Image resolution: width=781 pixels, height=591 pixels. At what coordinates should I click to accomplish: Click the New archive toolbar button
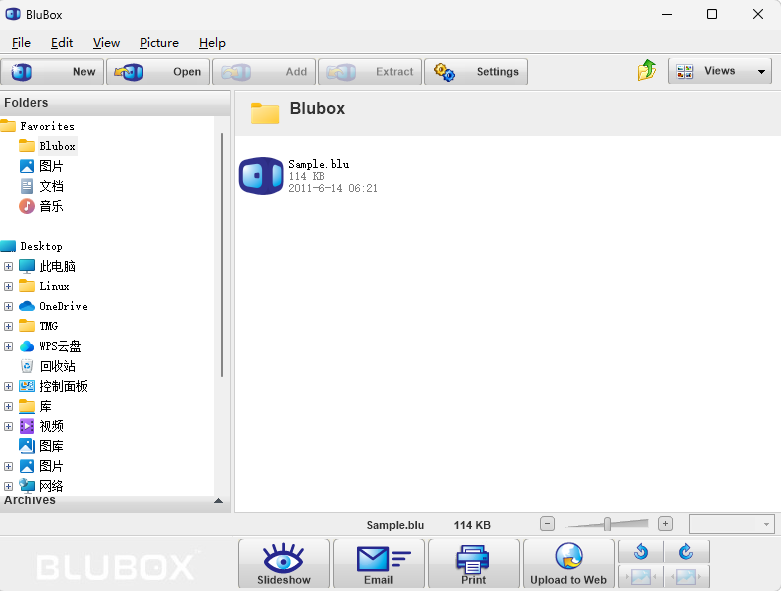[x=52, y=72]
